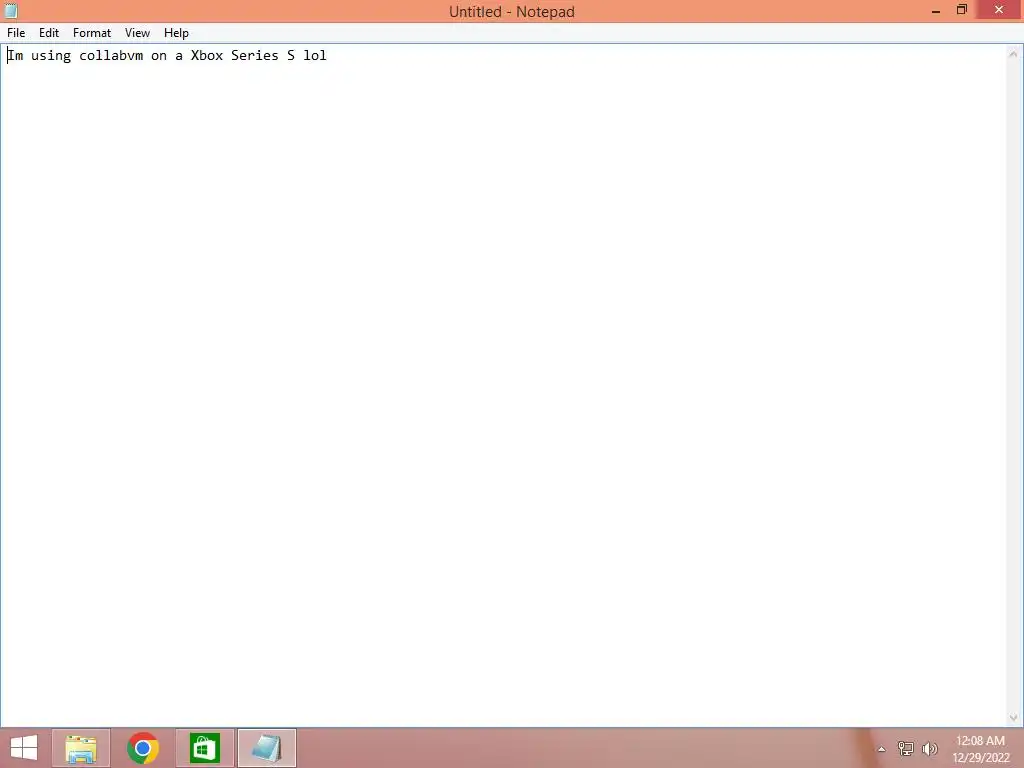1024x768 pixels.
Task: Click the word 'lol' in text
Action: click(315, 56)
